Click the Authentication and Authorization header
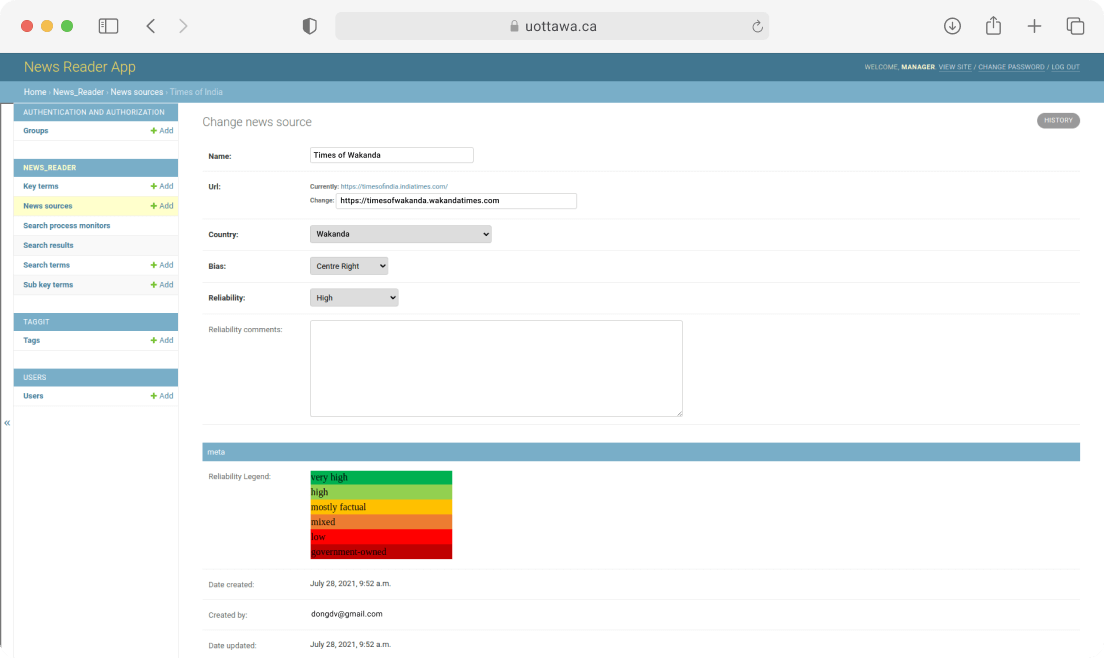This screenshot has height=658, width=1104. point(96,112)
